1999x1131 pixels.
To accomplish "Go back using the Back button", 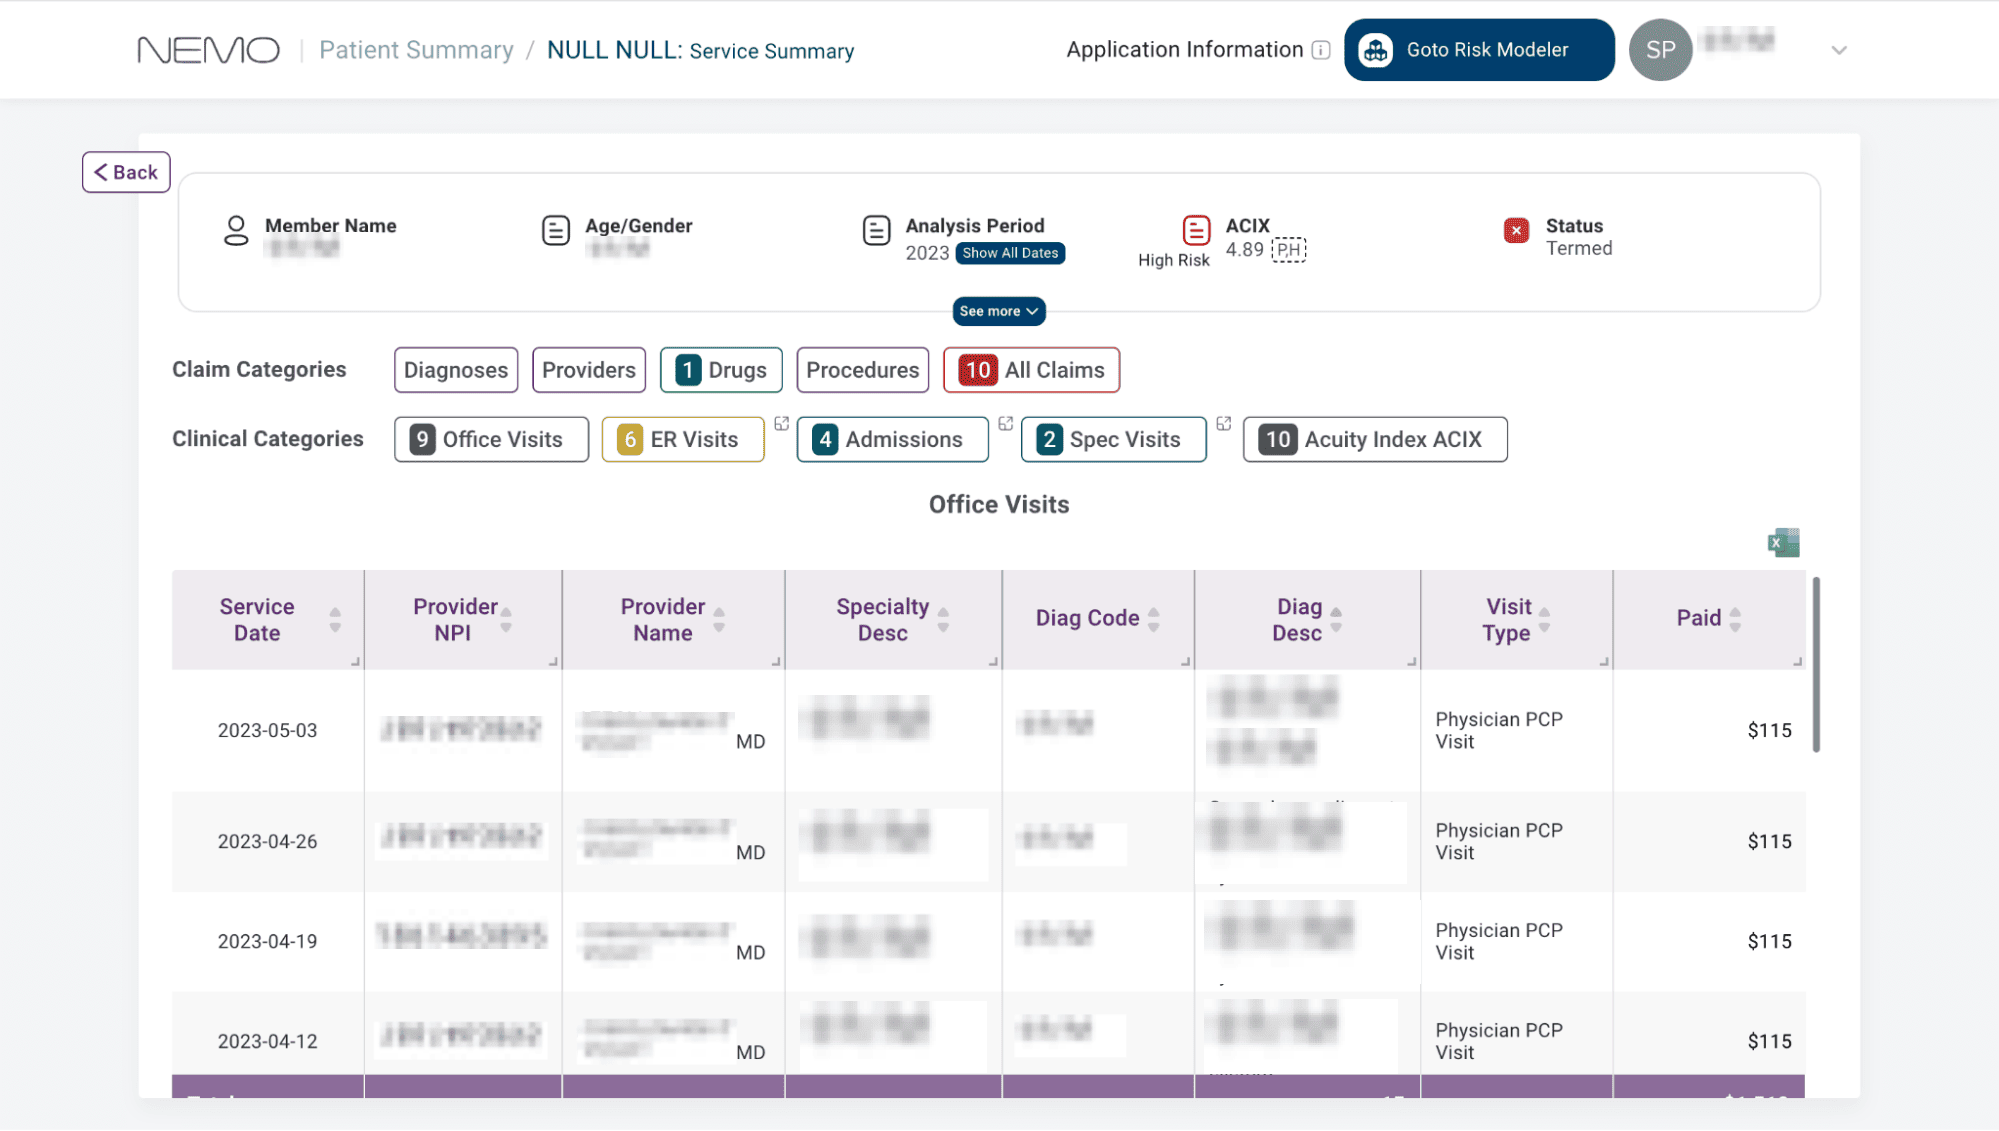I will point(126,172).
